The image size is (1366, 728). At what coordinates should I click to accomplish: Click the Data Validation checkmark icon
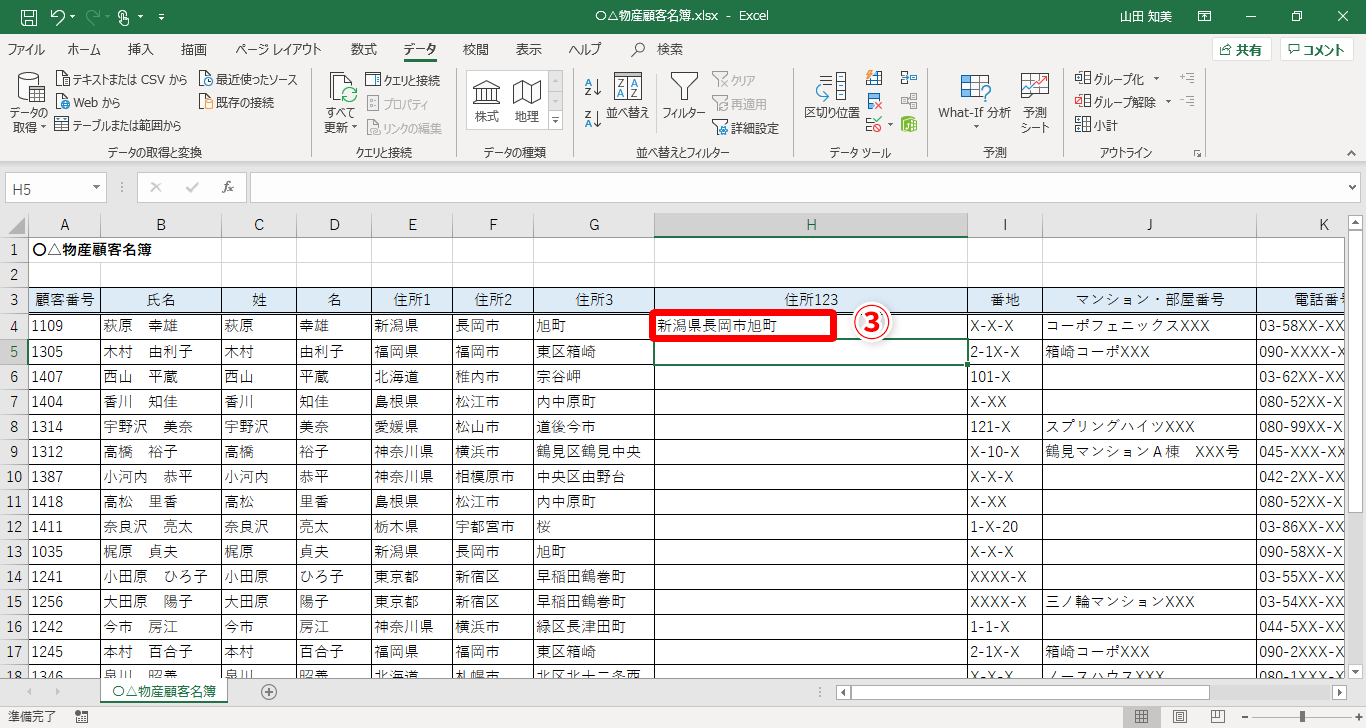coord(873,125)
